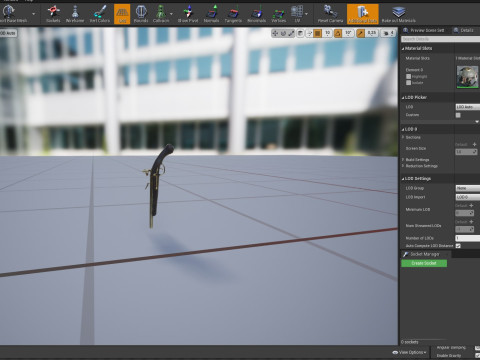Viewport: 480px width, 360px height.
Task: Open Base Mesh dropdown arrow
Action: coord(33,14)
